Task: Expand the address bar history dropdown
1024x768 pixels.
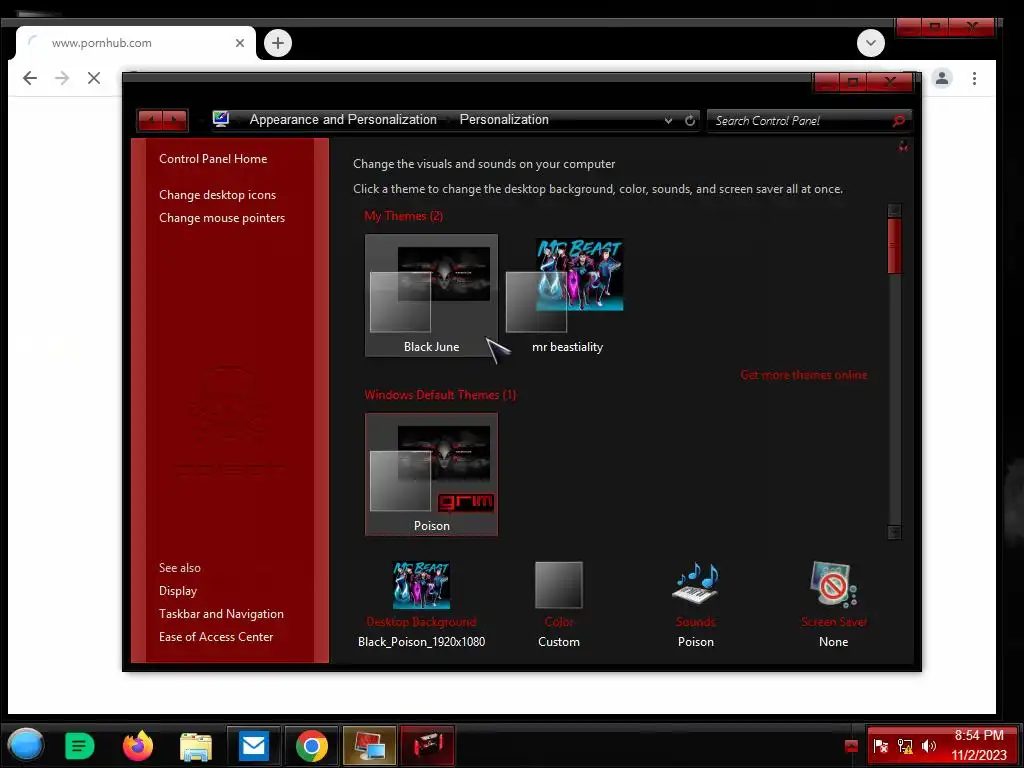Action: point(668,120)
